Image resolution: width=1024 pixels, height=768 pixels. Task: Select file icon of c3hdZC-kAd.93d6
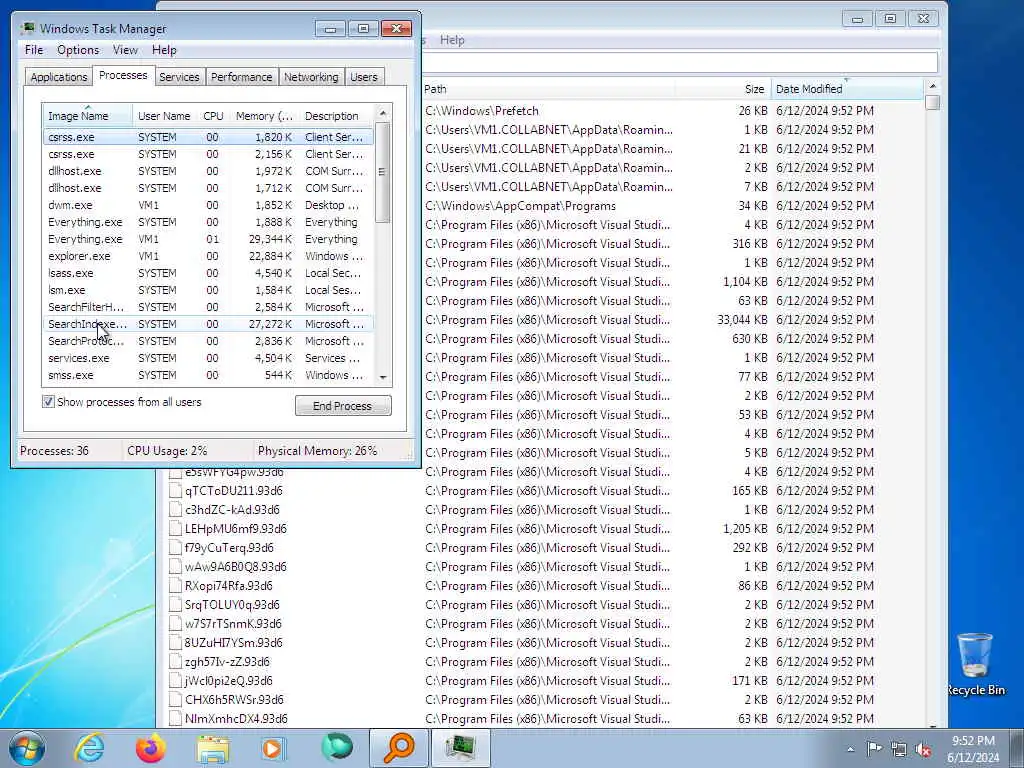(x=175, y=510)
